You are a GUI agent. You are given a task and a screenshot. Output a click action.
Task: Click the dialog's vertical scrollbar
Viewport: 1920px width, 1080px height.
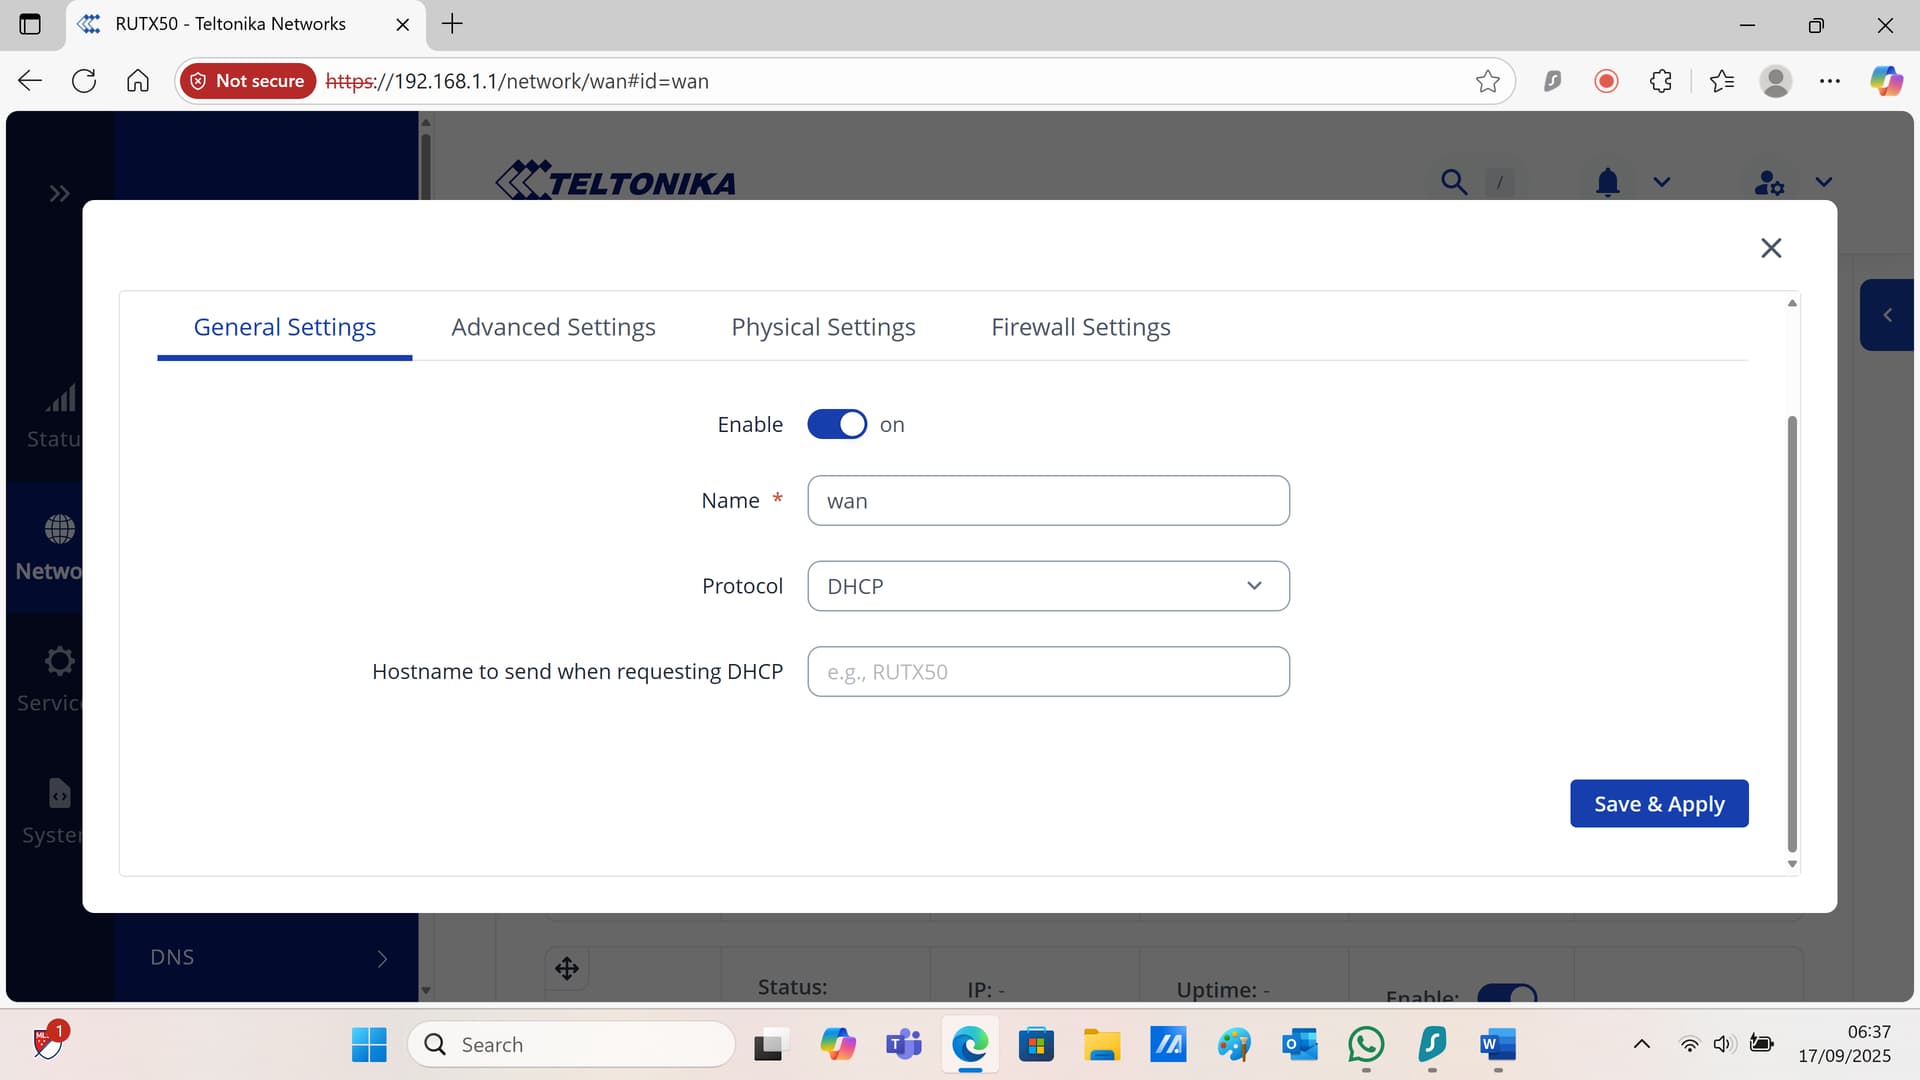1792,630
